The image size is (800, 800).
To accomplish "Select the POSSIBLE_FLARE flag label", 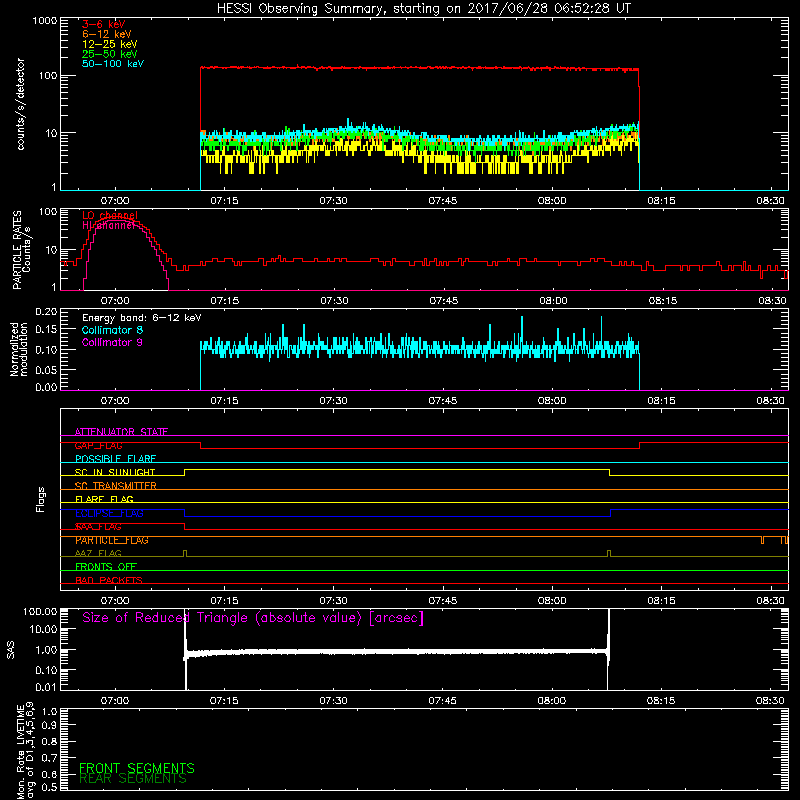I will tap(115, 459).
